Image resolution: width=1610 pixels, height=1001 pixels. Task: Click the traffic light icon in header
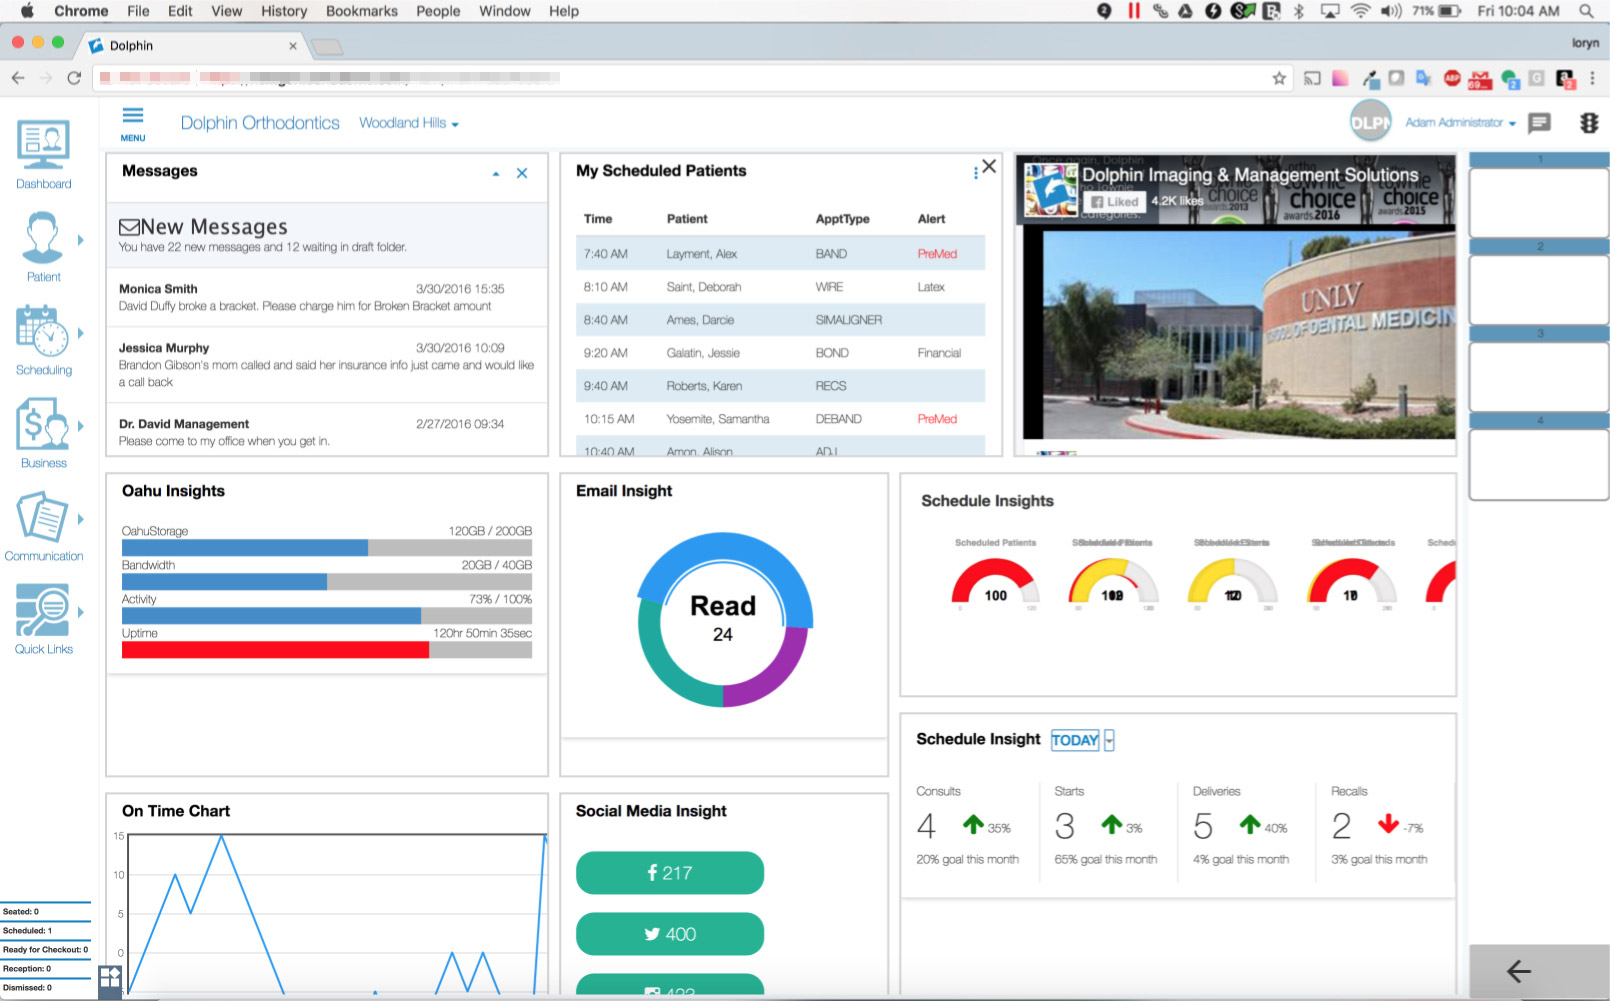point(1589,123)
